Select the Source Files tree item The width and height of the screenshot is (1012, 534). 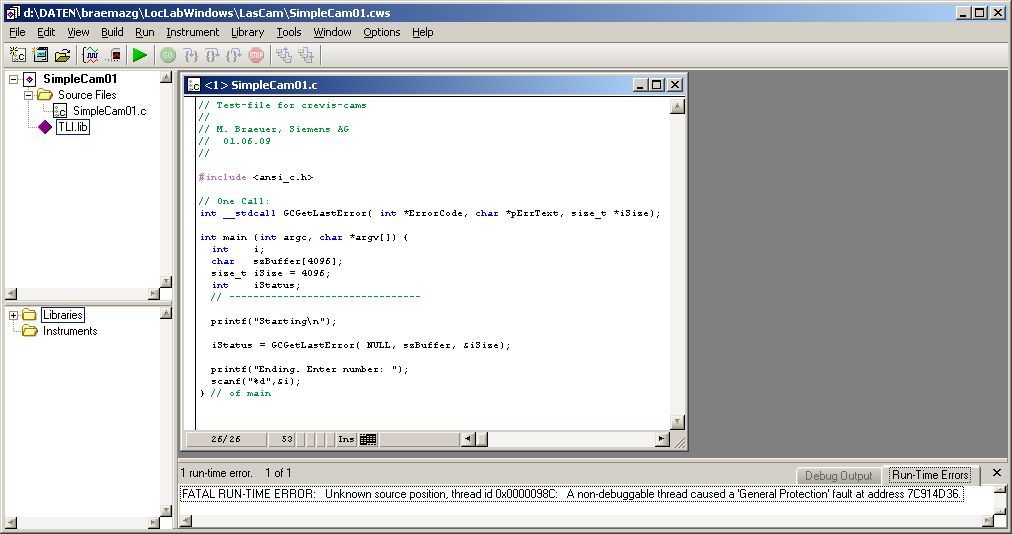pos(87,95)
